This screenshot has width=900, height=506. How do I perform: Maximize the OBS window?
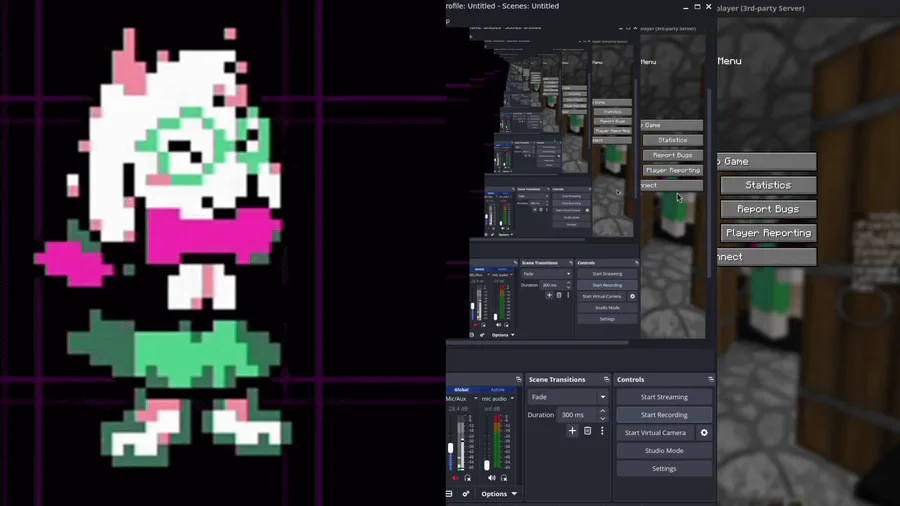697,7
